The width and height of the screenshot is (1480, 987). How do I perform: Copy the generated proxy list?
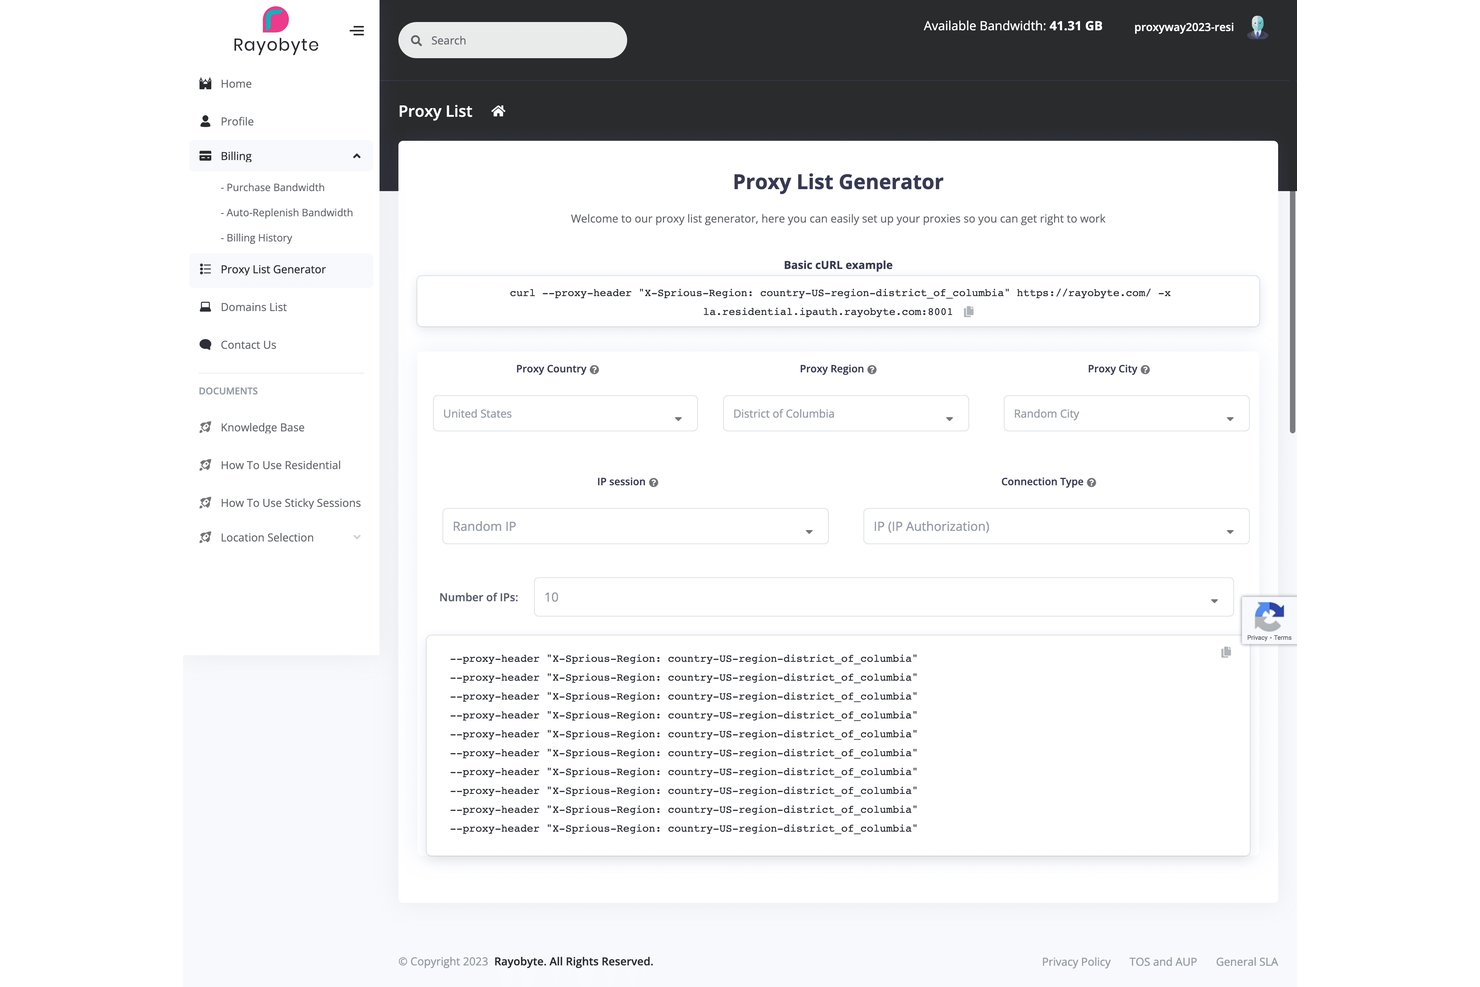pos(1226,652)
